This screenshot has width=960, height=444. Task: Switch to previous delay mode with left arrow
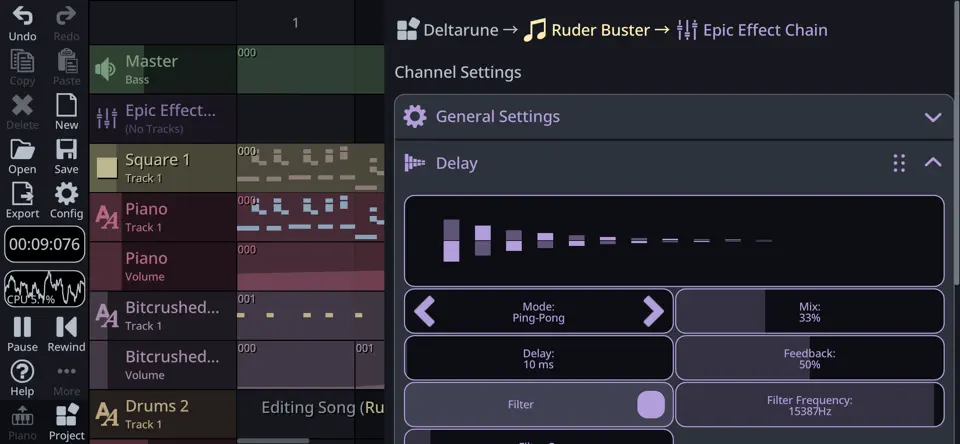(x=425, y=311)
